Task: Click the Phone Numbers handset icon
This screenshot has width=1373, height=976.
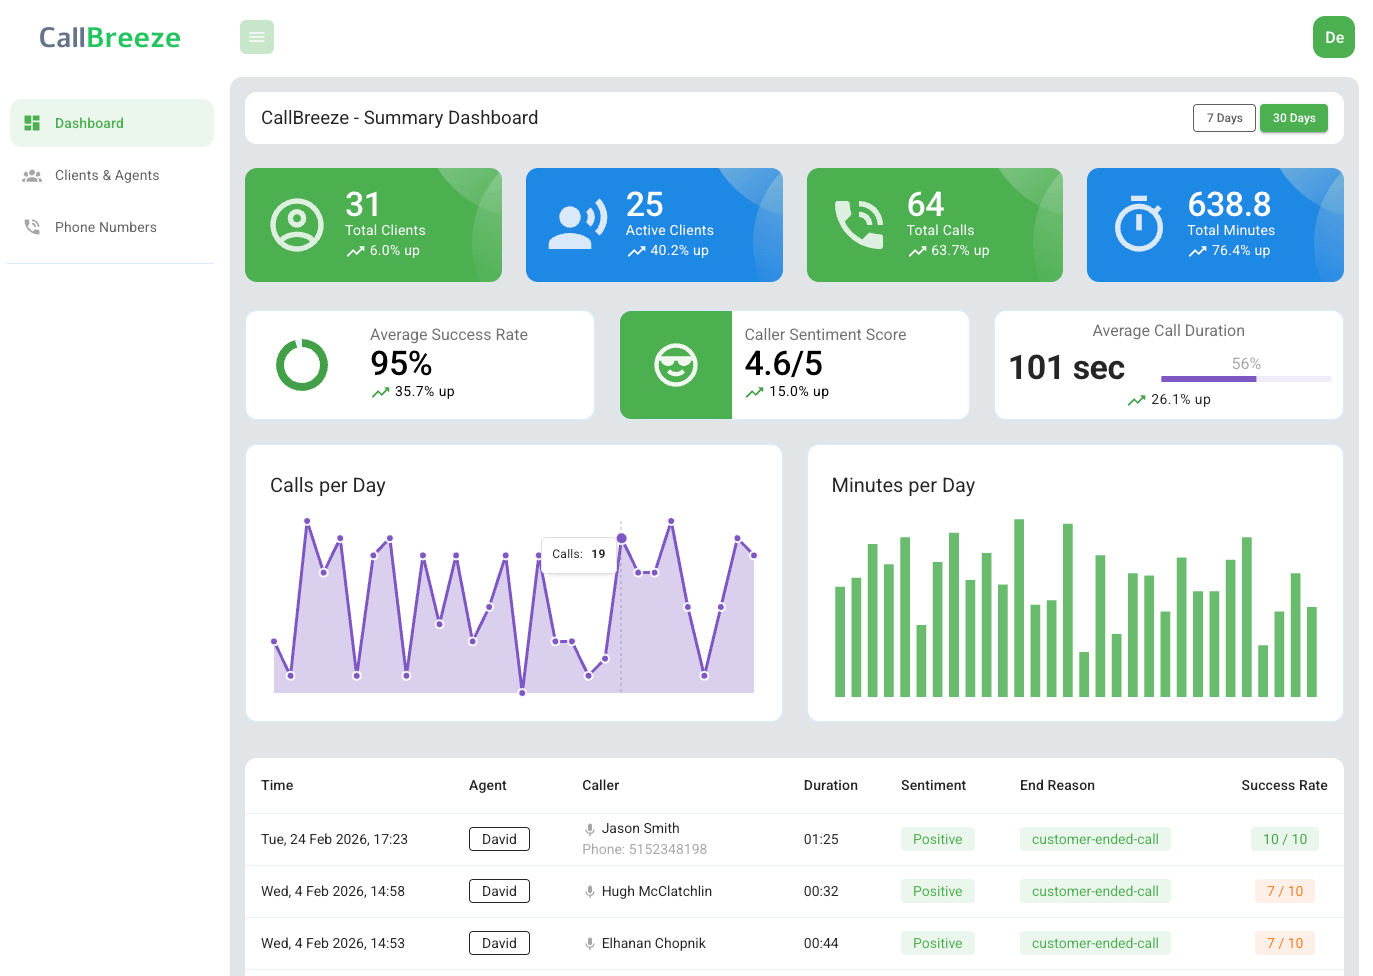Action: tap(32, 227)
